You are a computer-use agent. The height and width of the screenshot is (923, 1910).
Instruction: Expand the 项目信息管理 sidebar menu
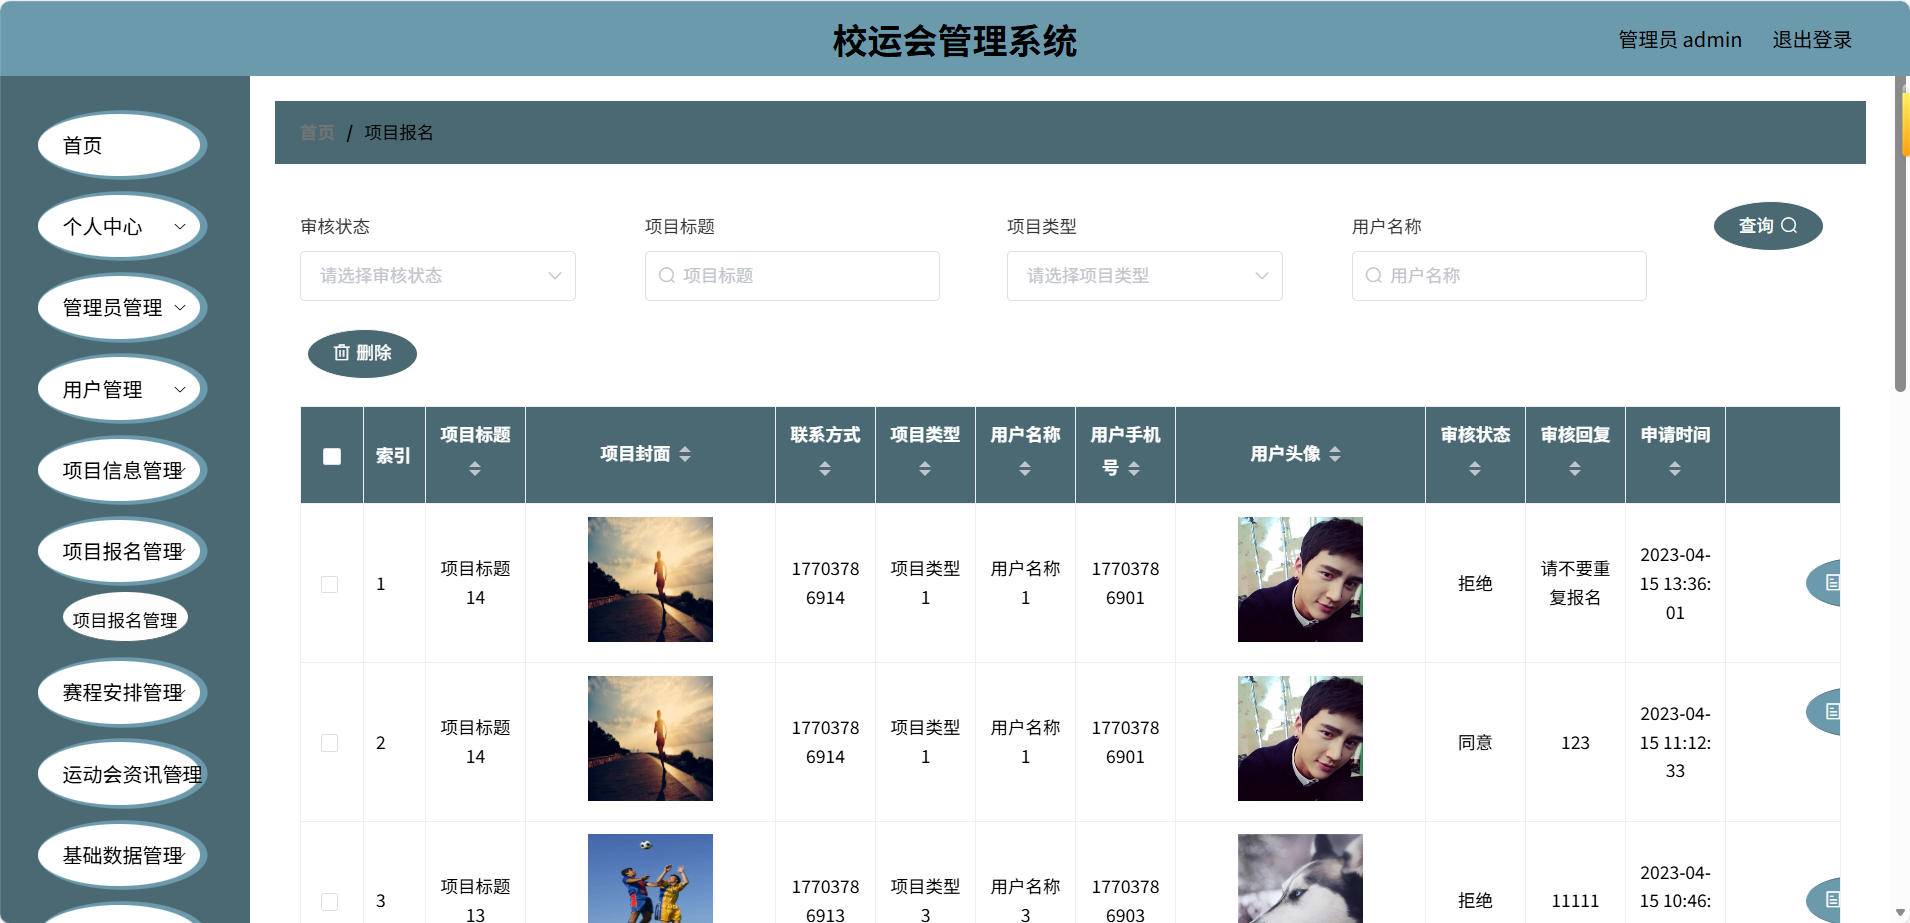tap(122, 471)
